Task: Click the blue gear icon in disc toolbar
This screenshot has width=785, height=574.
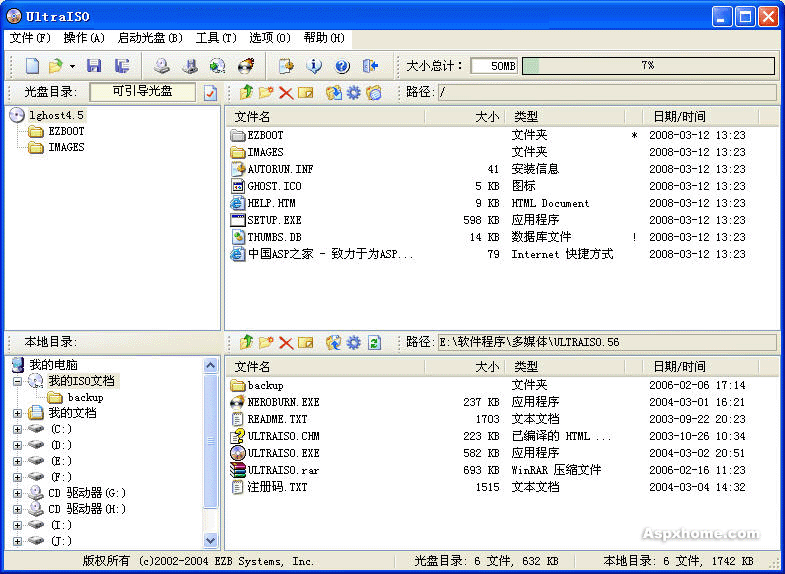Action: coord(353,92)
